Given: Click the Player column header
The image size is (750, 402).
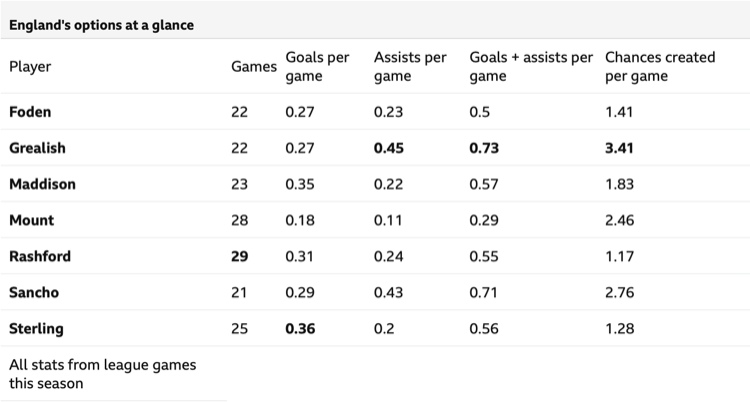Looking at the screenshot, I should click(30, 67).
